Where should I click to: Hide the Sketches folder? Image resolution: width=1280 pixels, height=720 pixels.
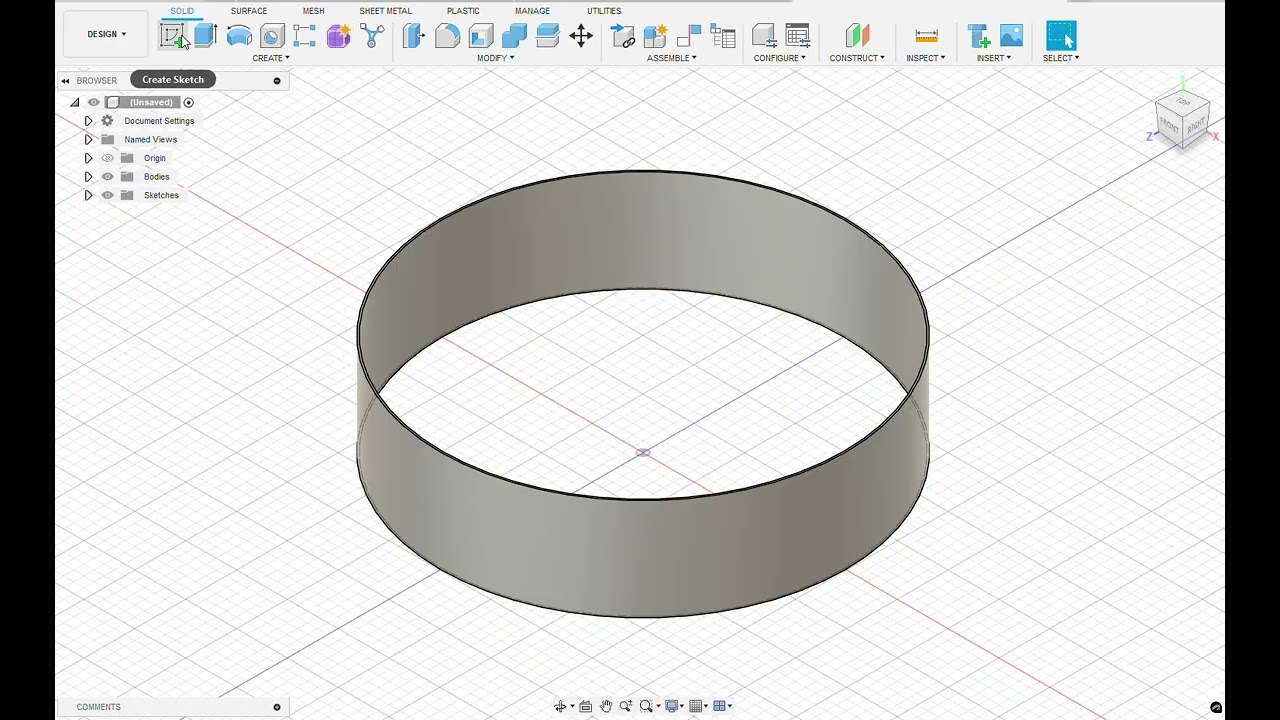click(x=108, y=195)
